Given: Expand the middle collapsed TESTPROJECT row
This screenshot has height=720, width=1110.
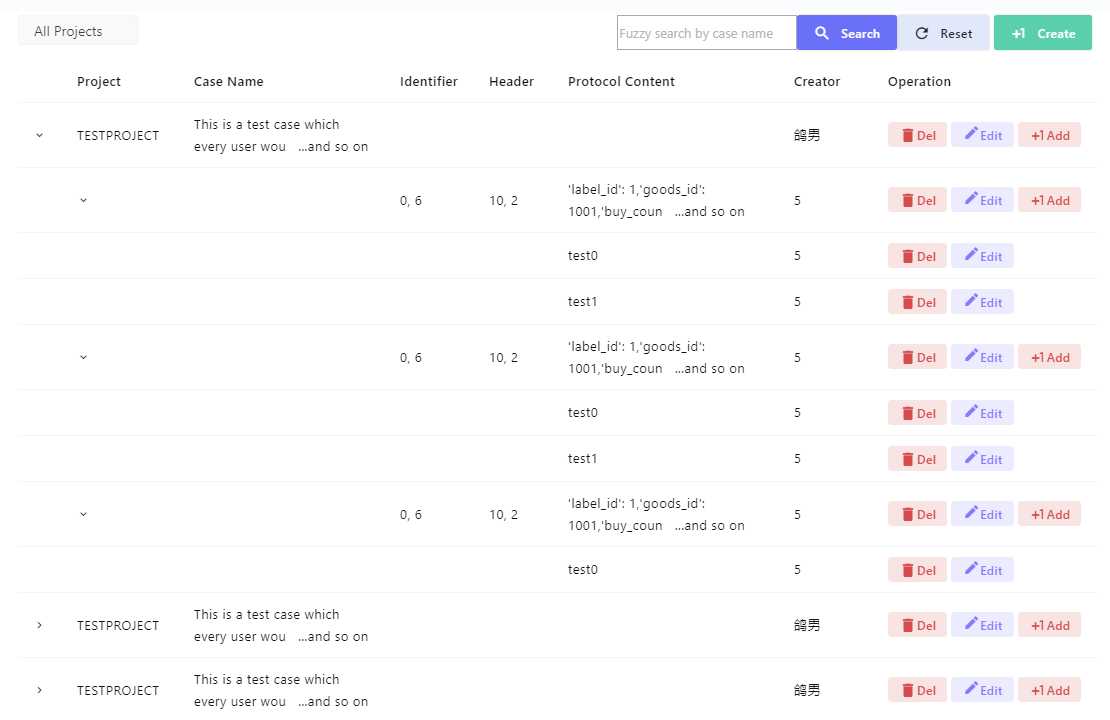Looking at the screenshot, I should [x=40, y=625].
